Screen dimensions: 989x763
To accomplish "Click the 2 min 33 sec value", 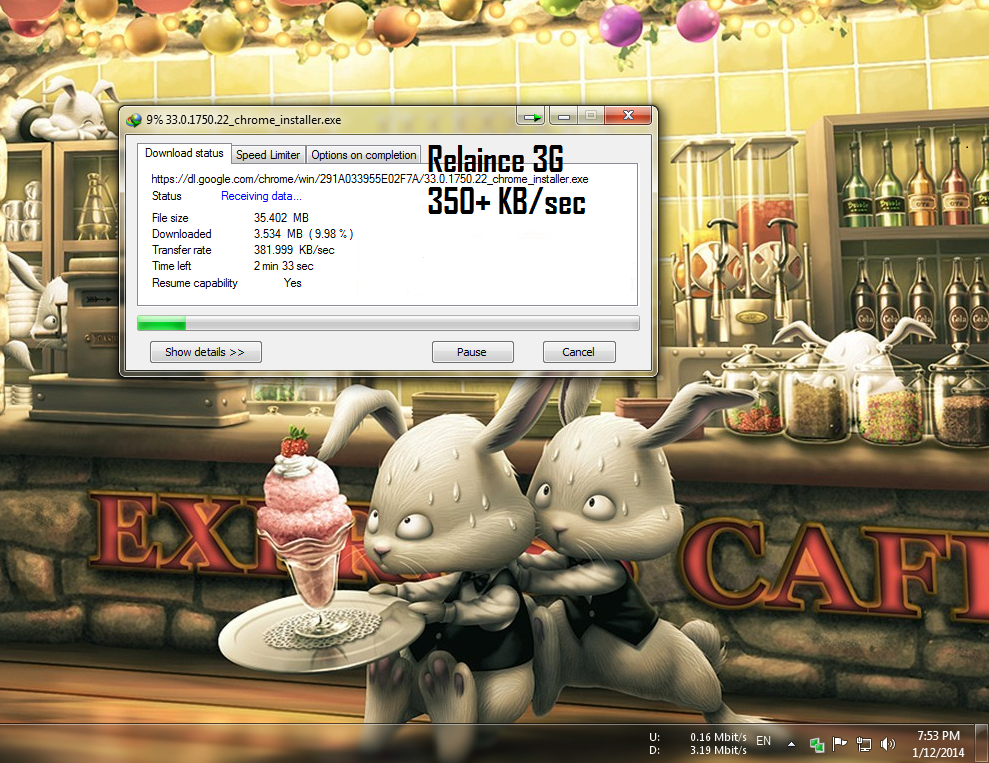I will (283, 266).
